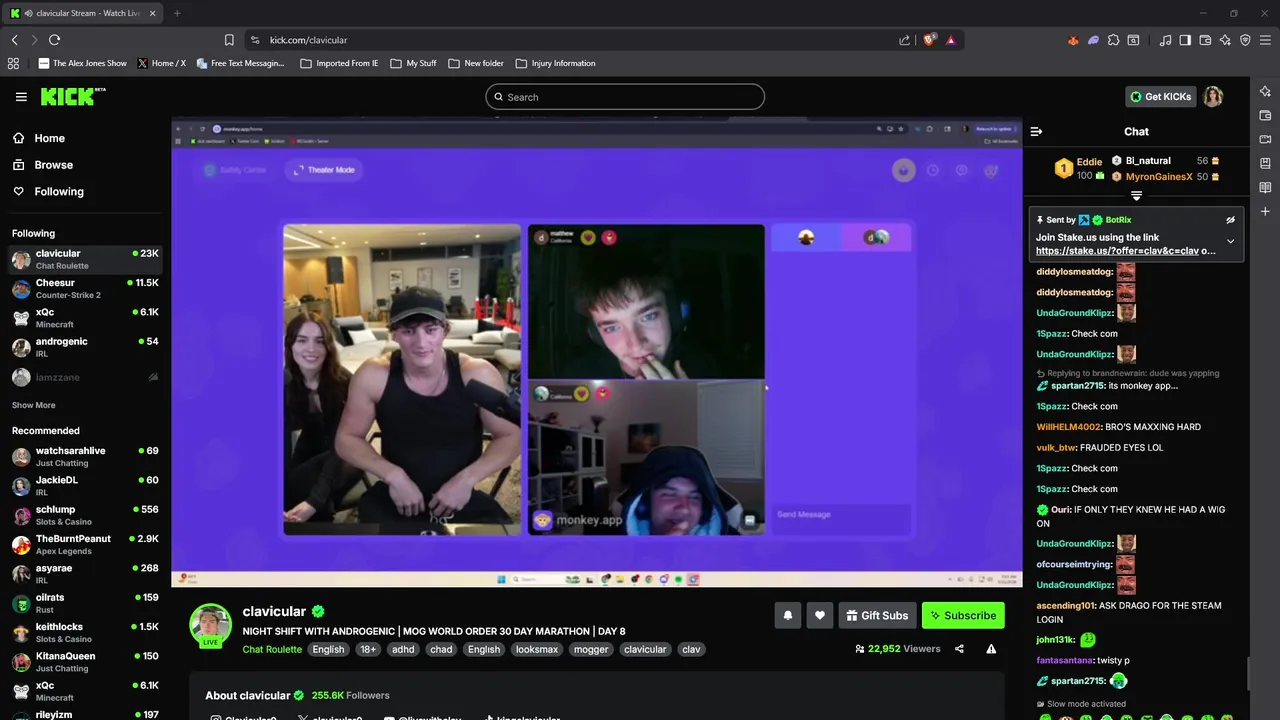Open the Brave main menu button
Viewport: 1280px width, 720px height.
pos(1266,40)
